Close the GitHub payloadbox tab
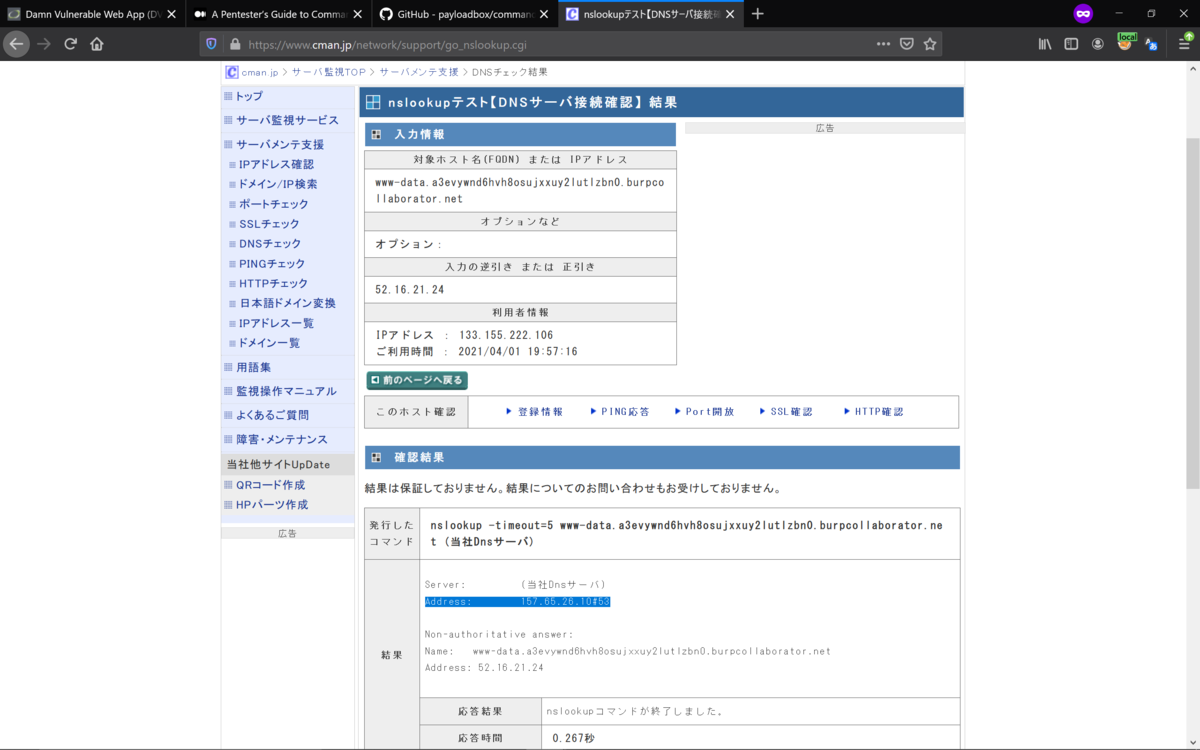 (543, 14)
